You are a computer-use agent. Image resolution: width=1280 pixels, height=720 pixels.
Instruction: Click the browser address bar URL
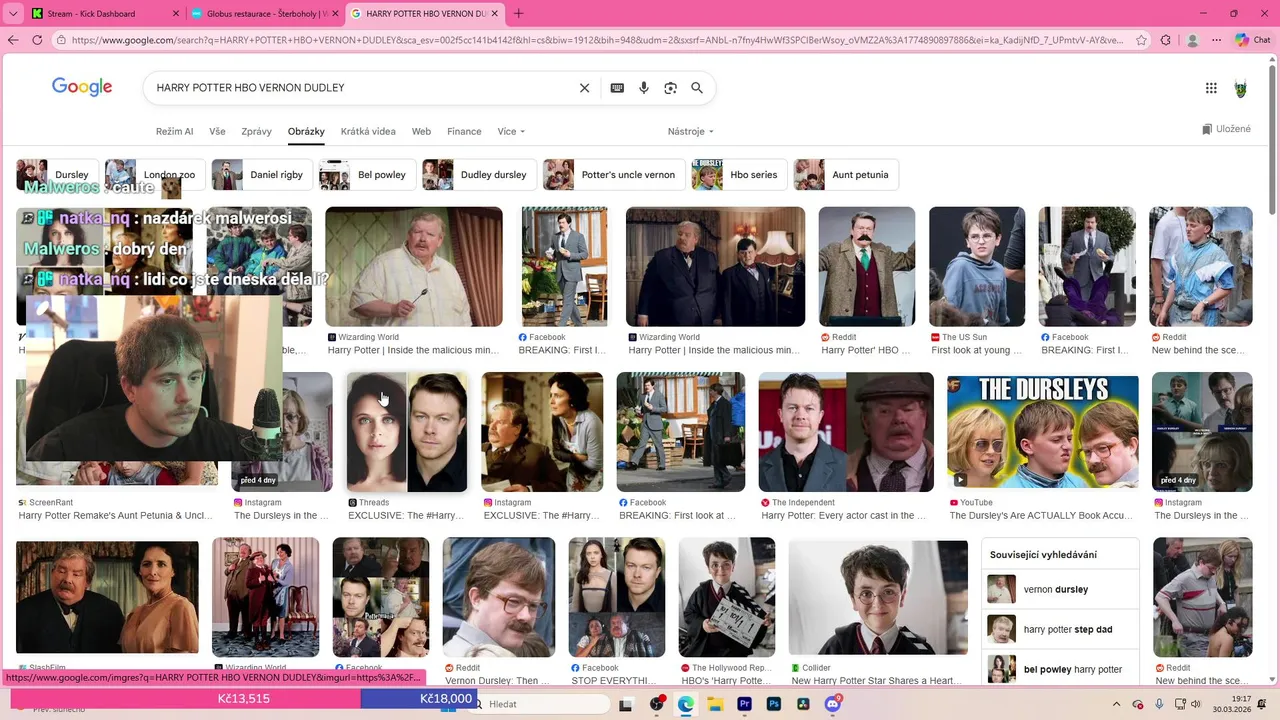click(x=597, y=40)
